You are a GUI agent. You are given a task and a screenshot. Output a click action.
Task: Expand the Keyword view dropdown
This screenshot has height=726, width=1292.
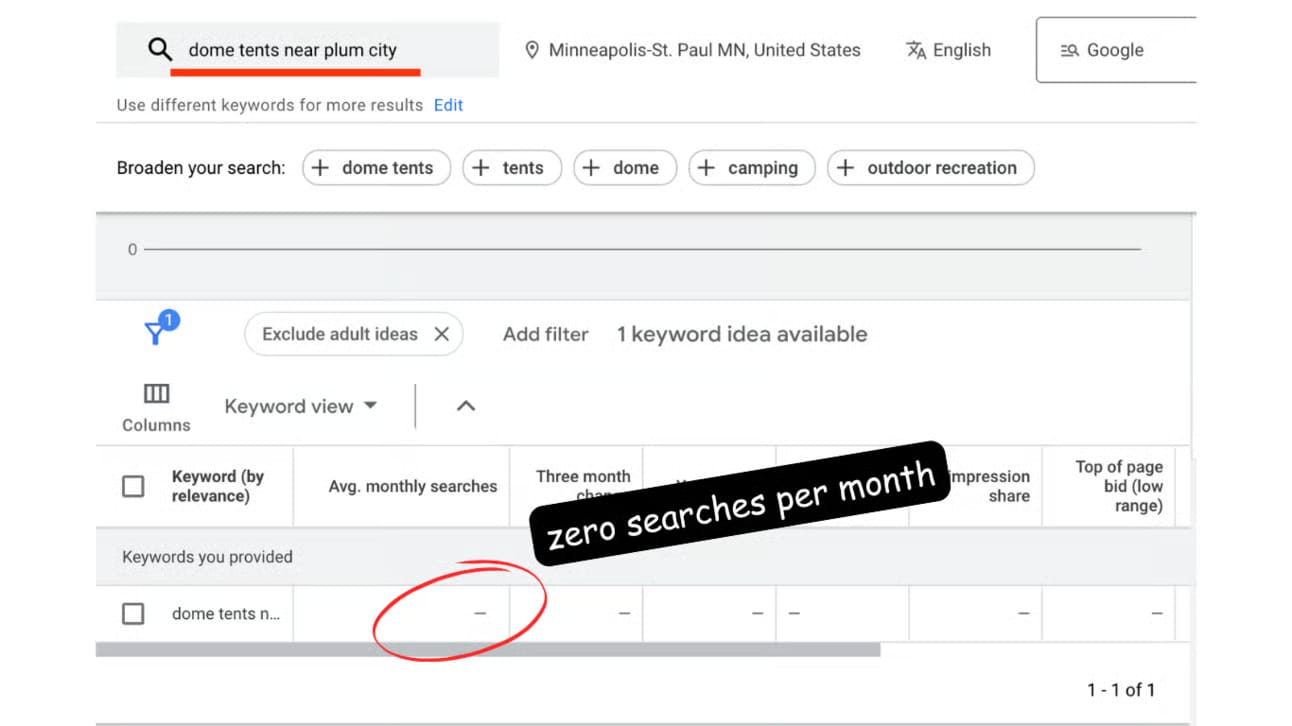[x=300, y=406]
